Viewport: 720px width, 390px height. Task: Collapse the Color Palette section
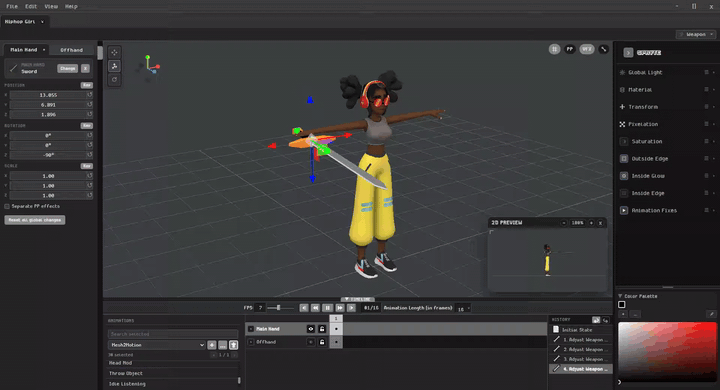pos(620,296)
